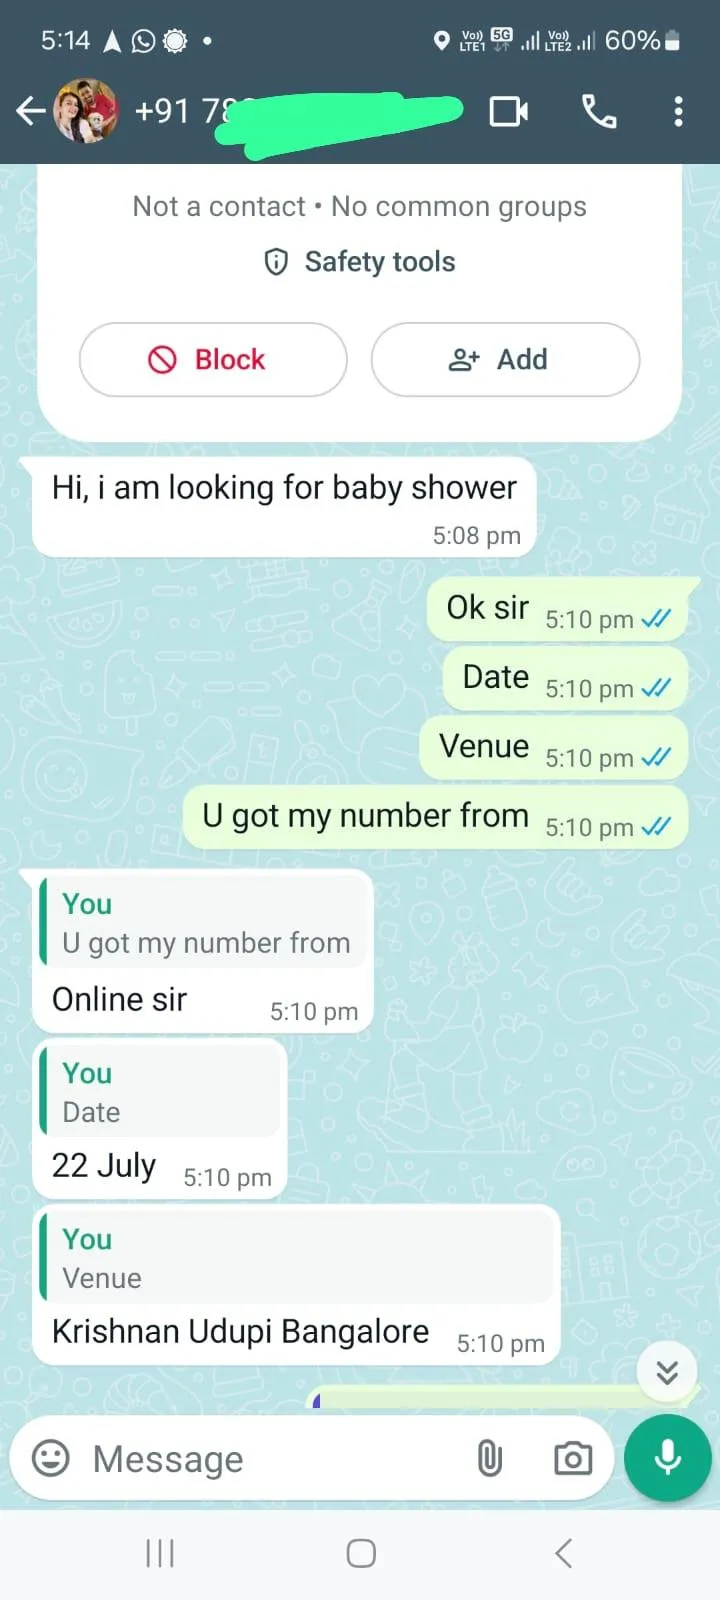The image size is (720, 1600).
Task: Open Android recent apps button
Action: (x=160, y=1553)
